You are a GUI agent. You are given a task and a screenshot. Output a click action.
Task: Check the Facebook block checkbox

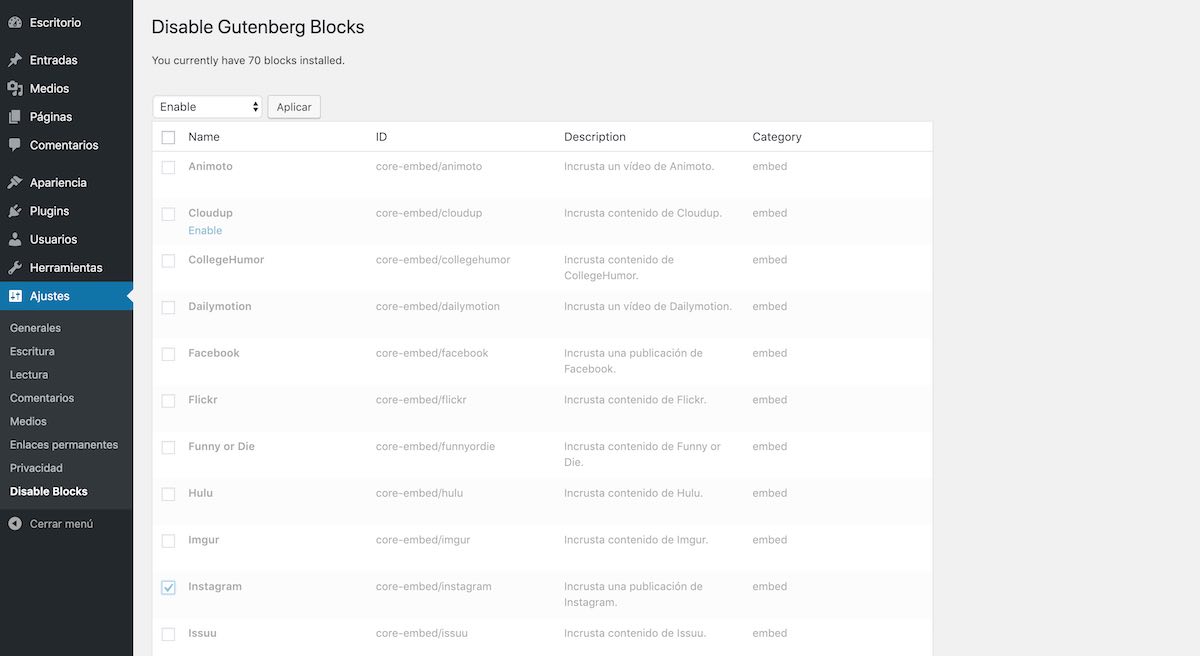point(168,354)
